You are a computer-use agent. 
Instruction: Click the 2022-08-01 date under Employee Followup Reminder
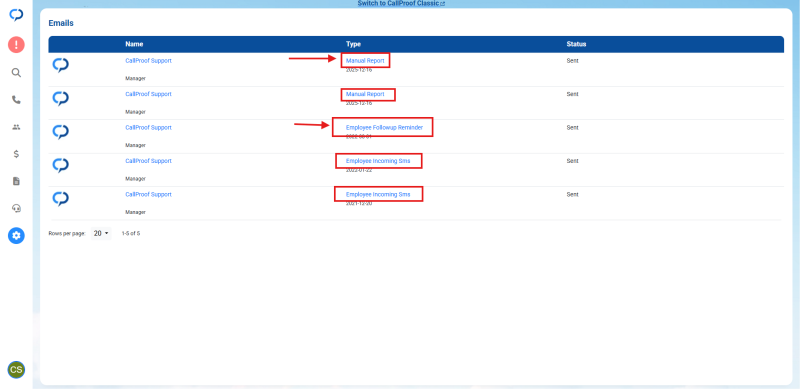(x=359, y=136)
